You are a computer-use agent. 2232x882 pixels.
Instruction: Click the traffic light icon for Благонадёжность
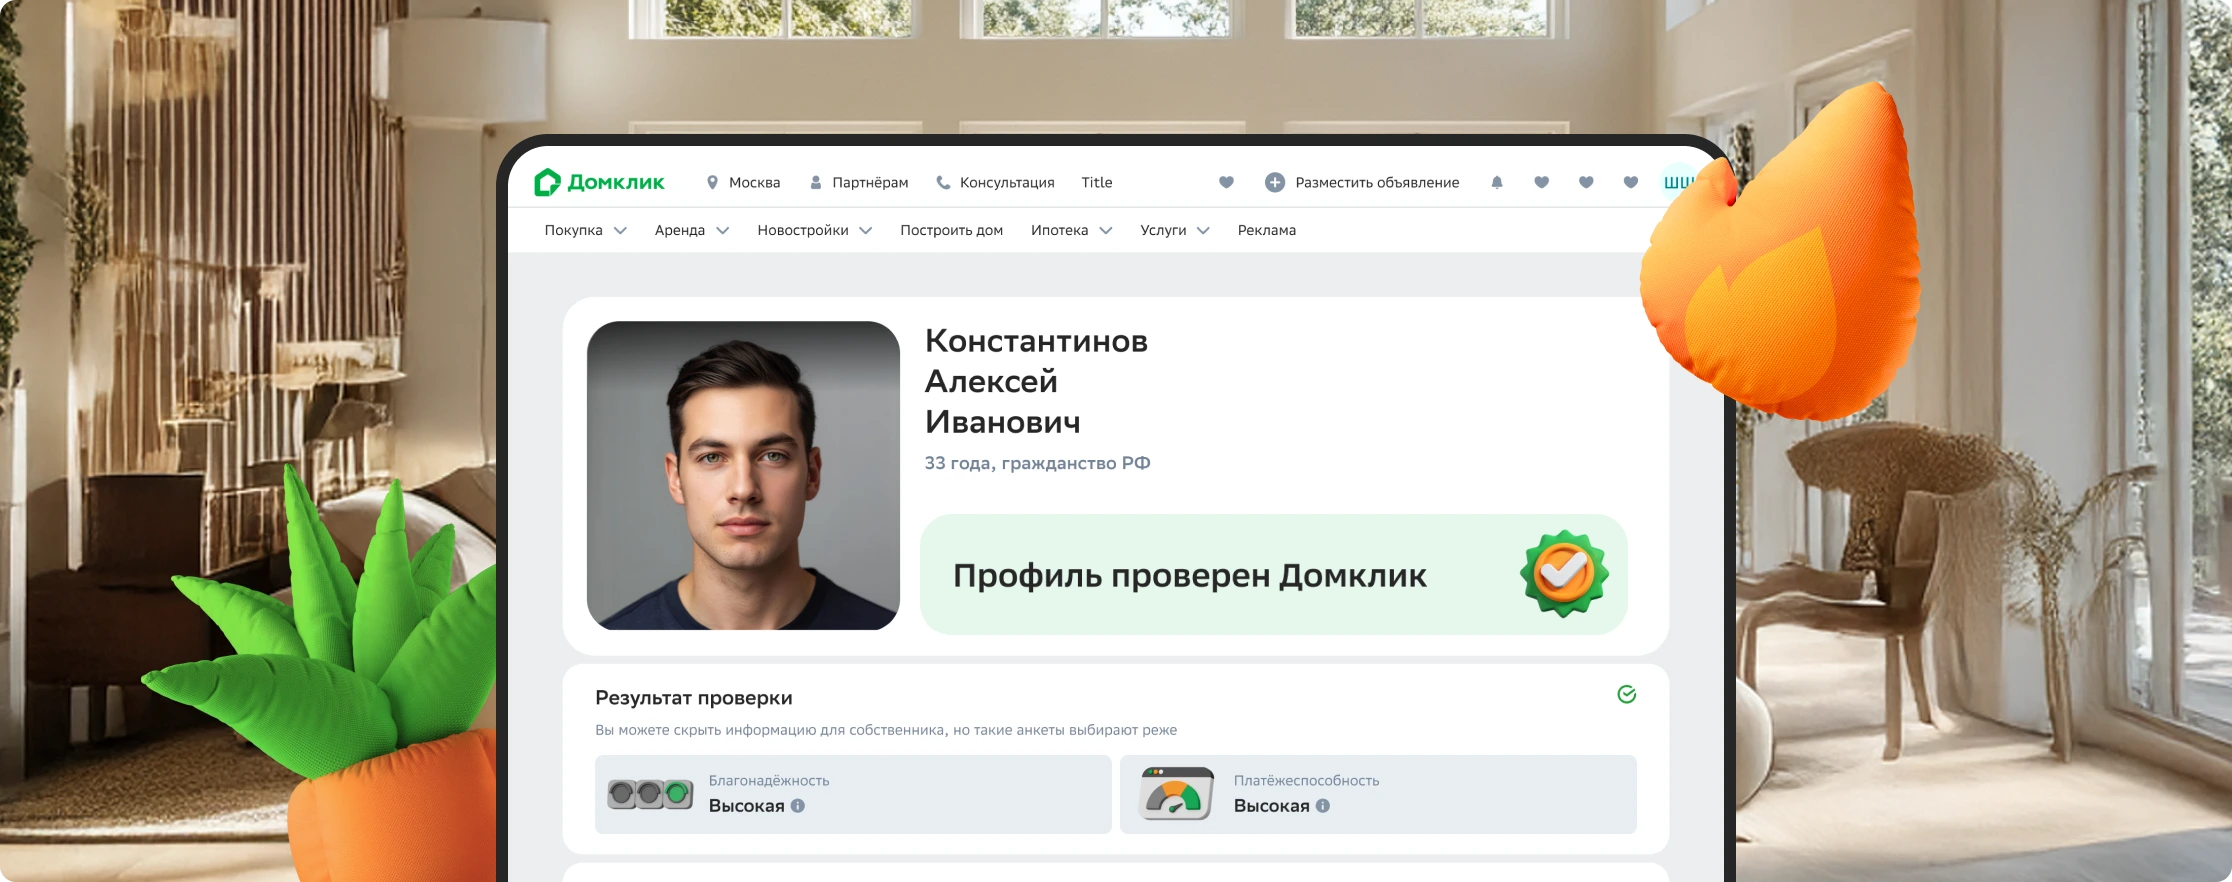[x=650, y=794]
